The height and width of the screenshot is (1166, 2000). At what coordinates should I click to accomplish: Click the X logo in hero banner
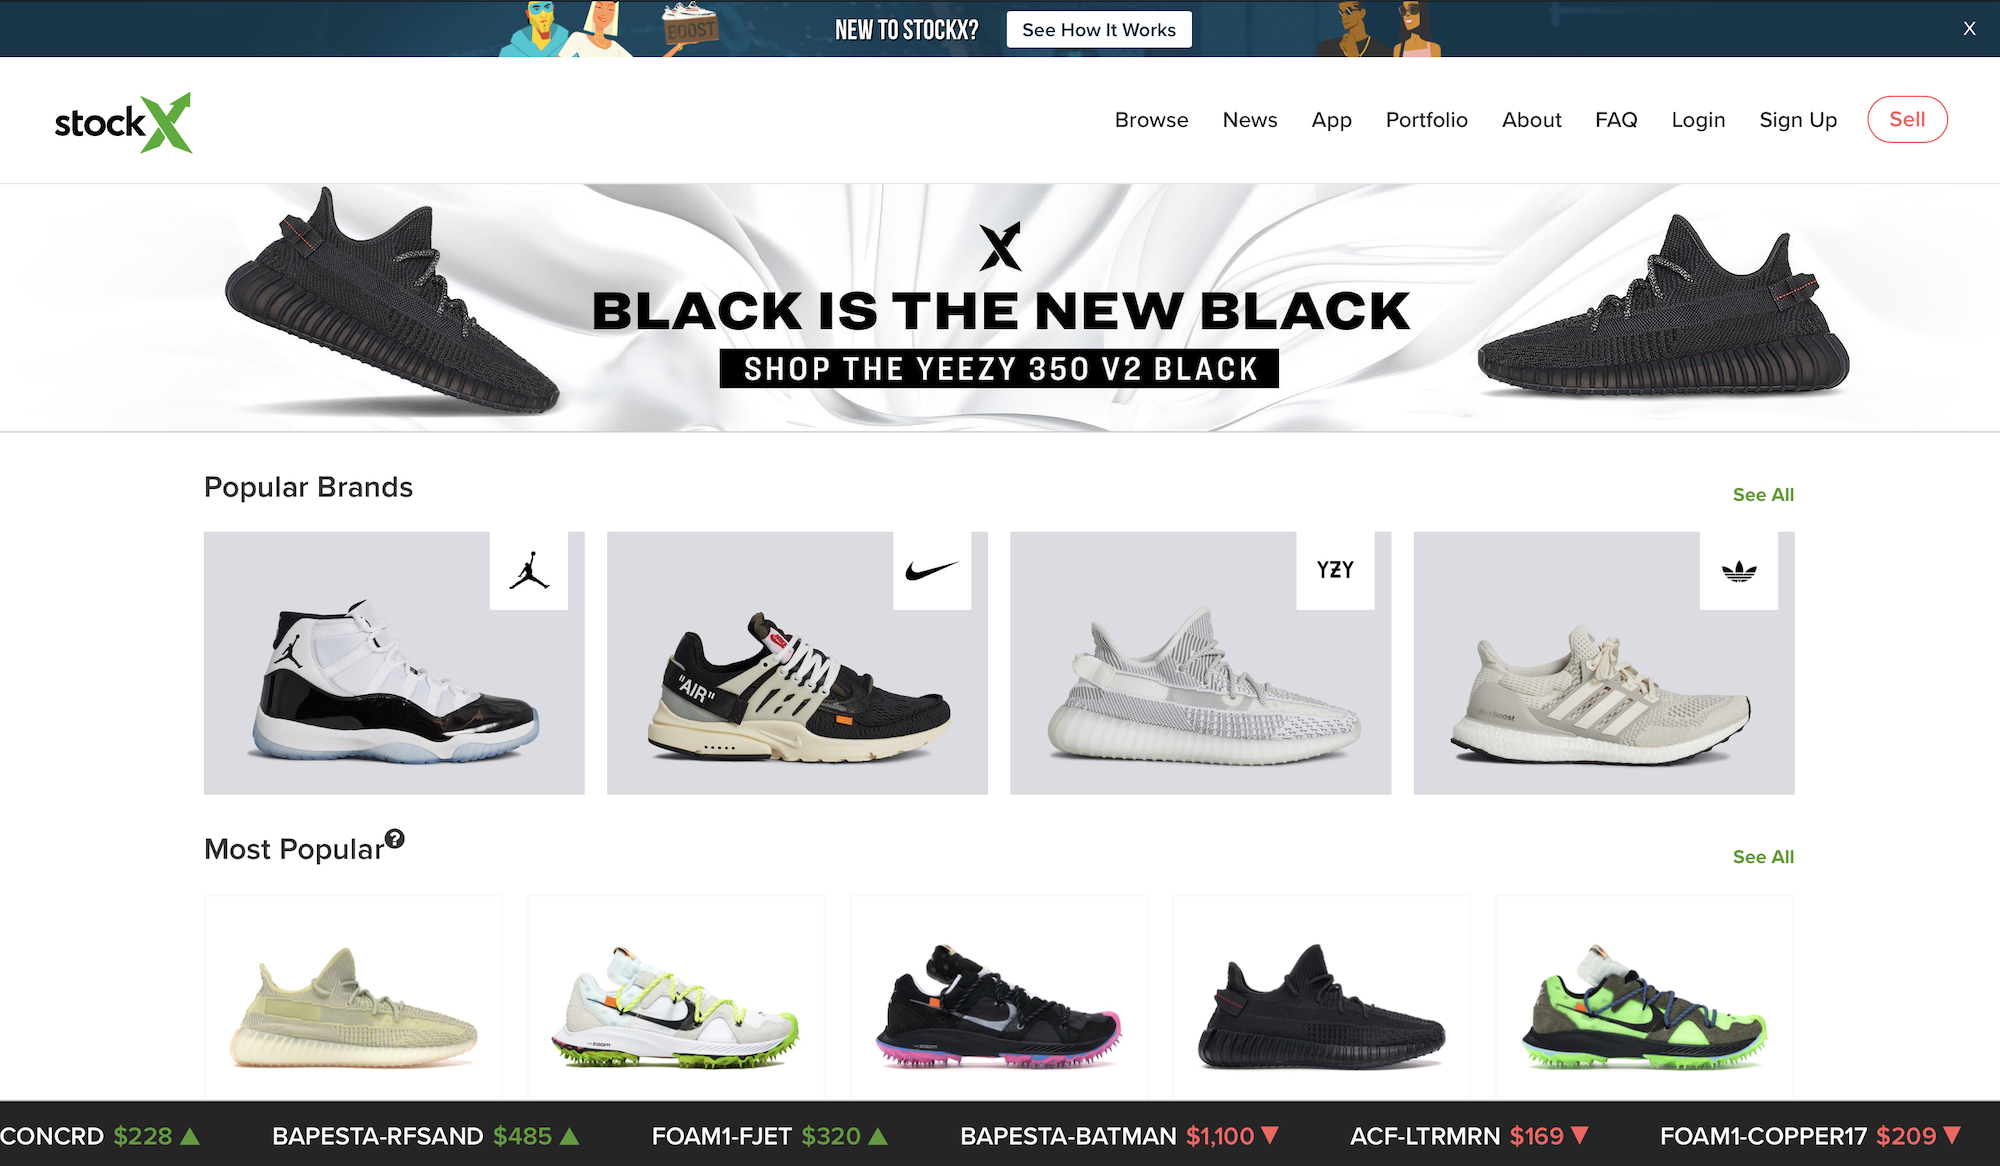coord(1000,246)
